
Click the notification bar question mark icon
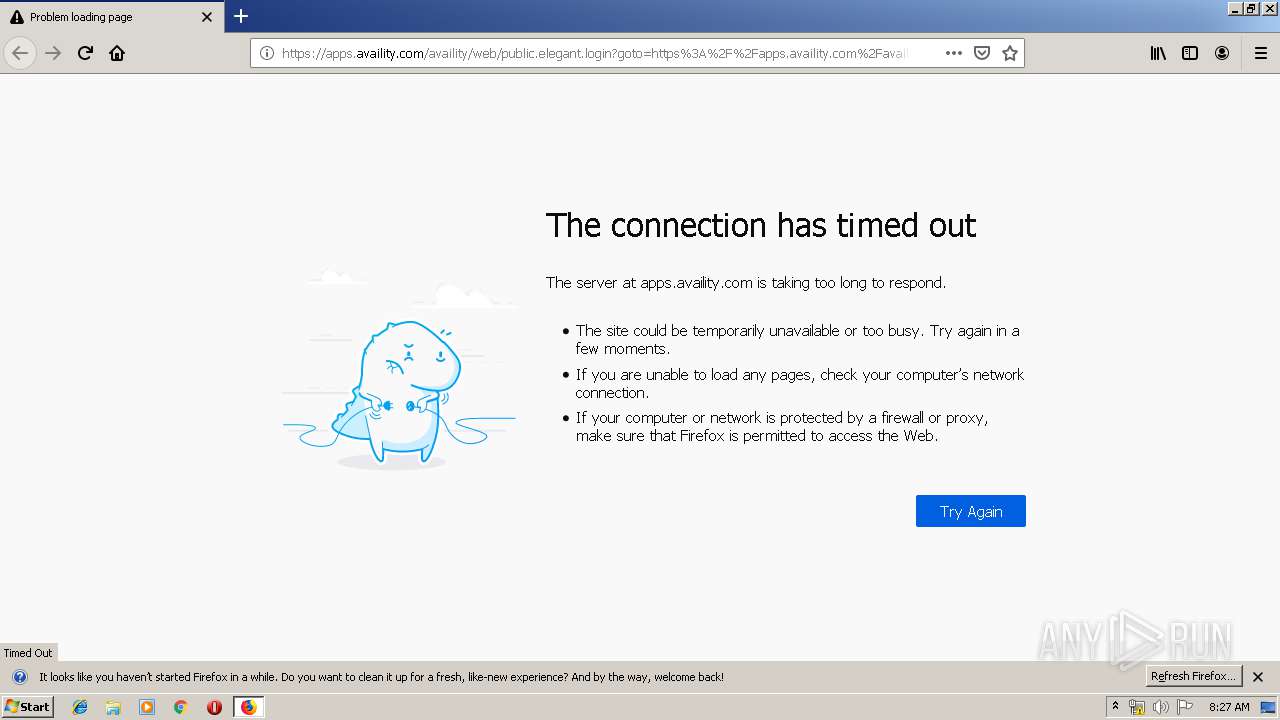click(x=20, y=677)
